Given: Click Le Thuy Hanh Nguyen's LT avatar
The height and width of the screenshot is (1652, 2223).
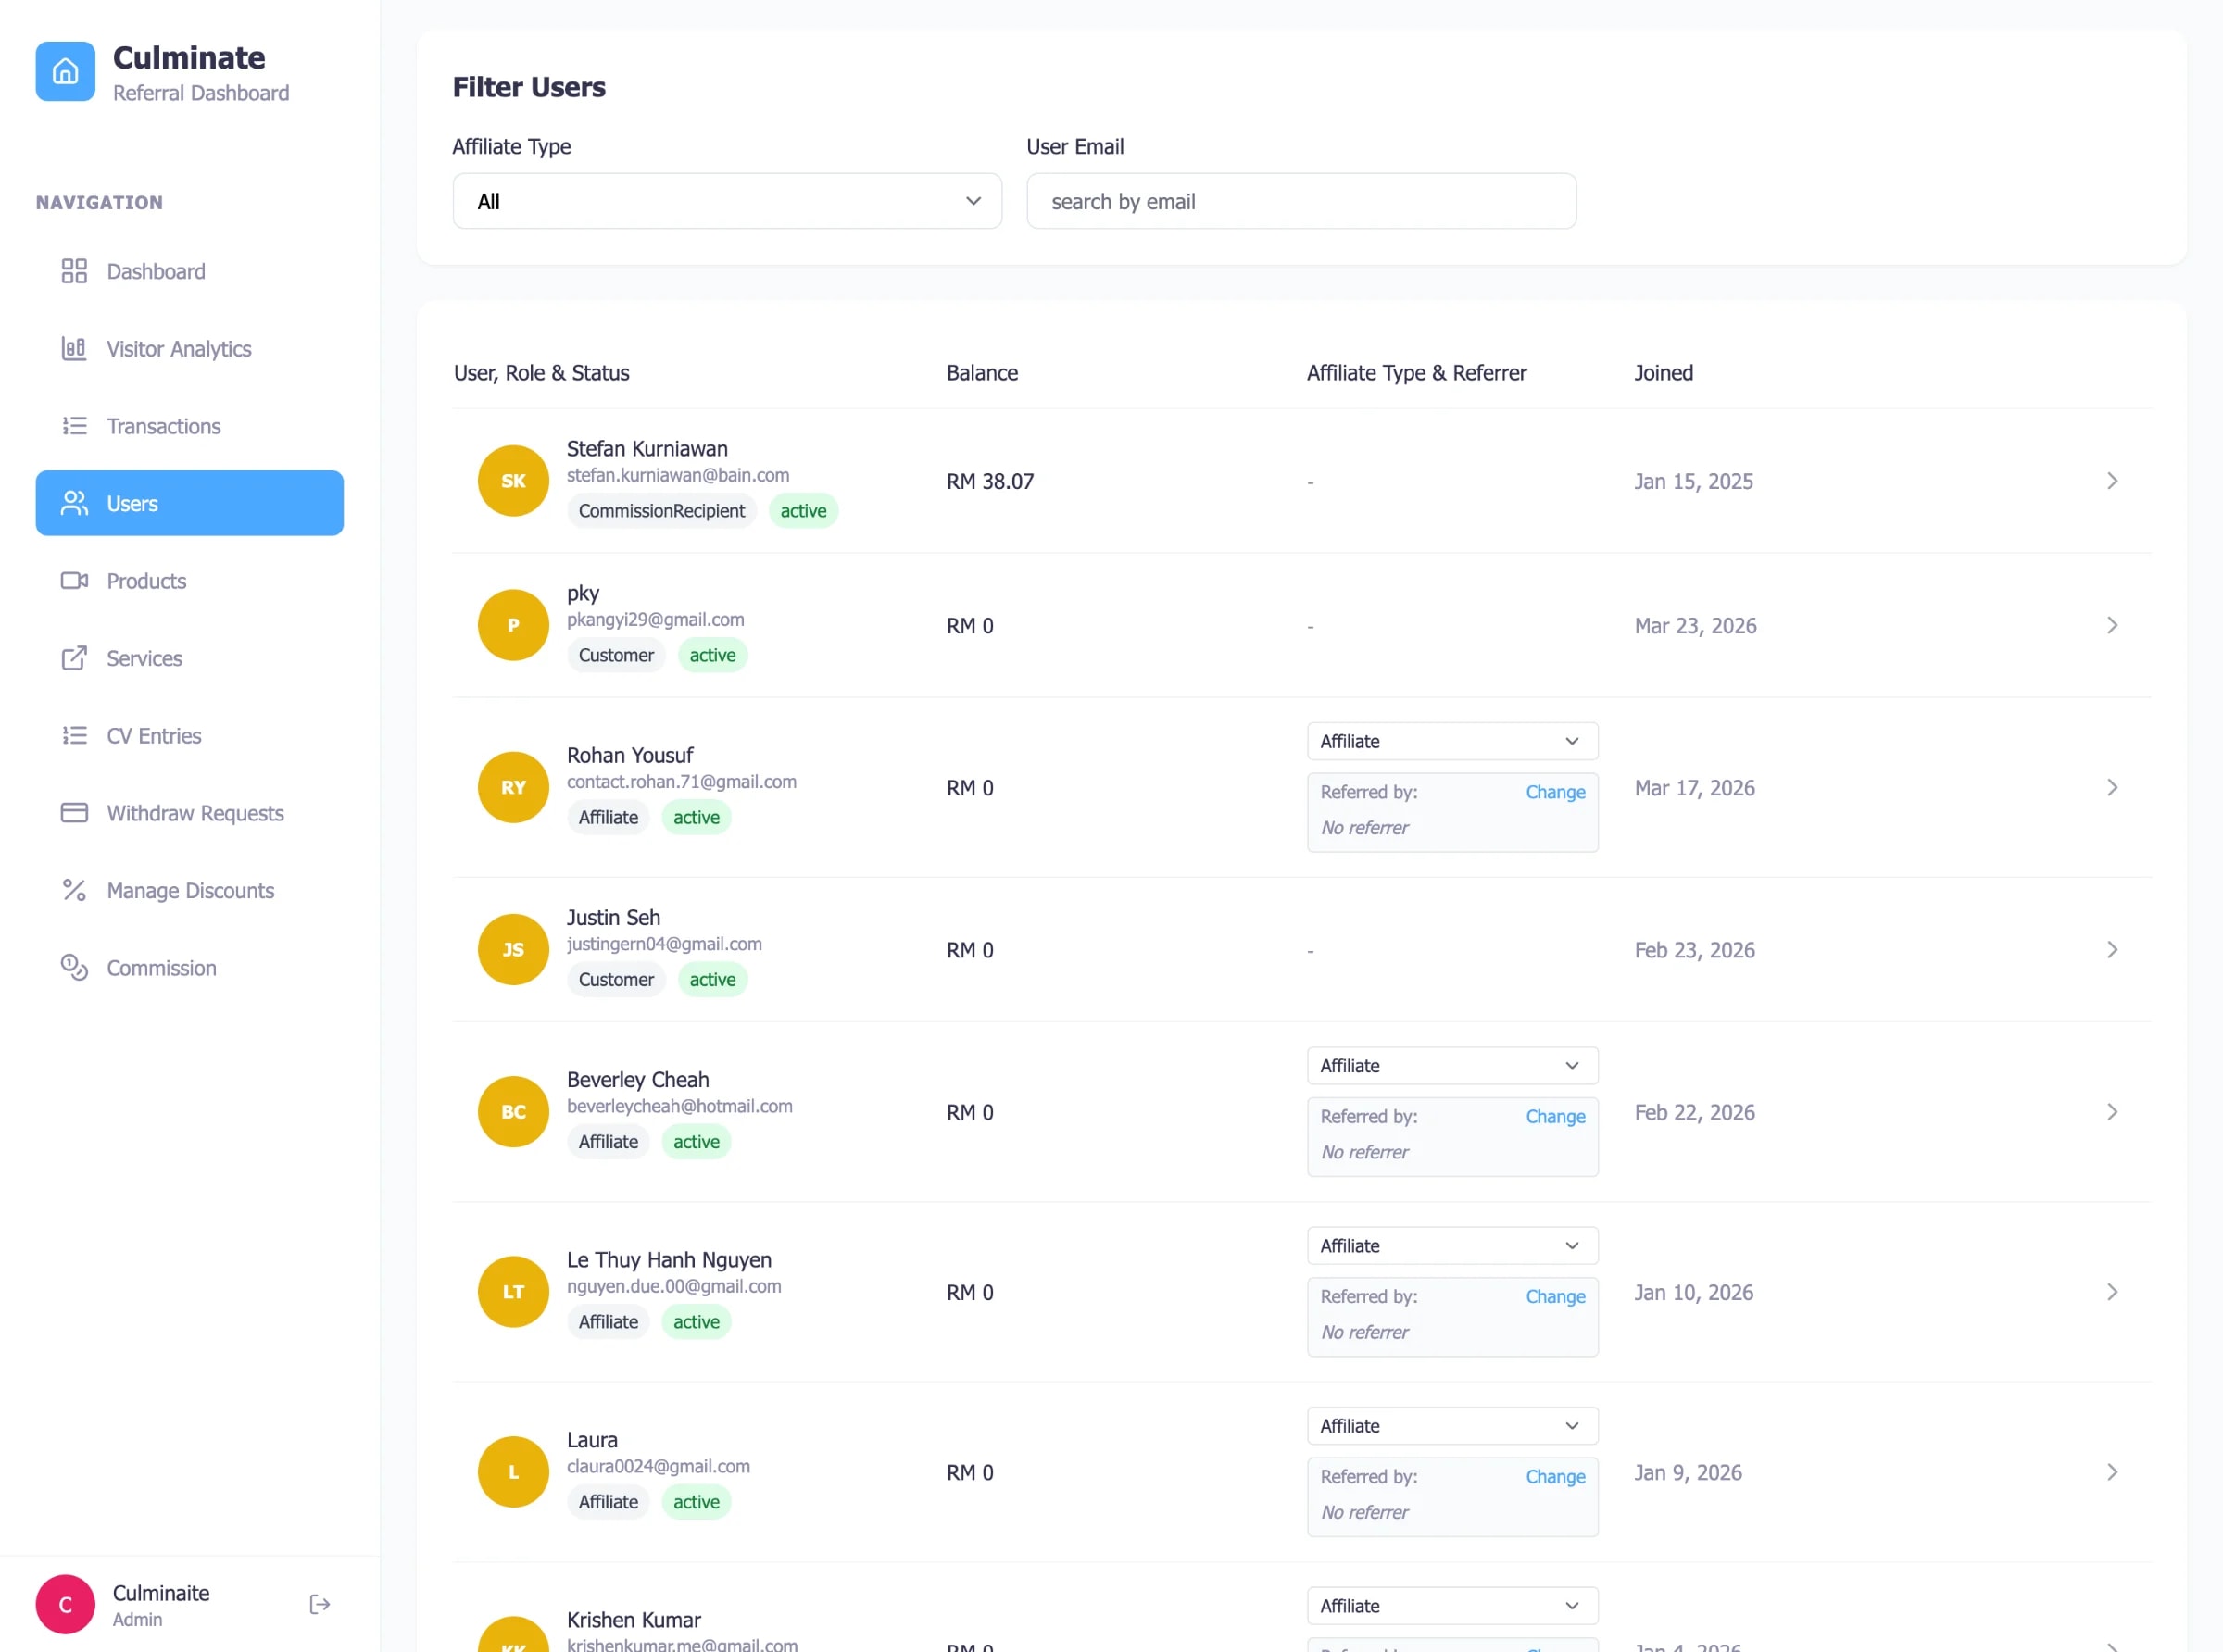Looking at the screenshot, I should pyautogui.click(x=513, y=1291).
